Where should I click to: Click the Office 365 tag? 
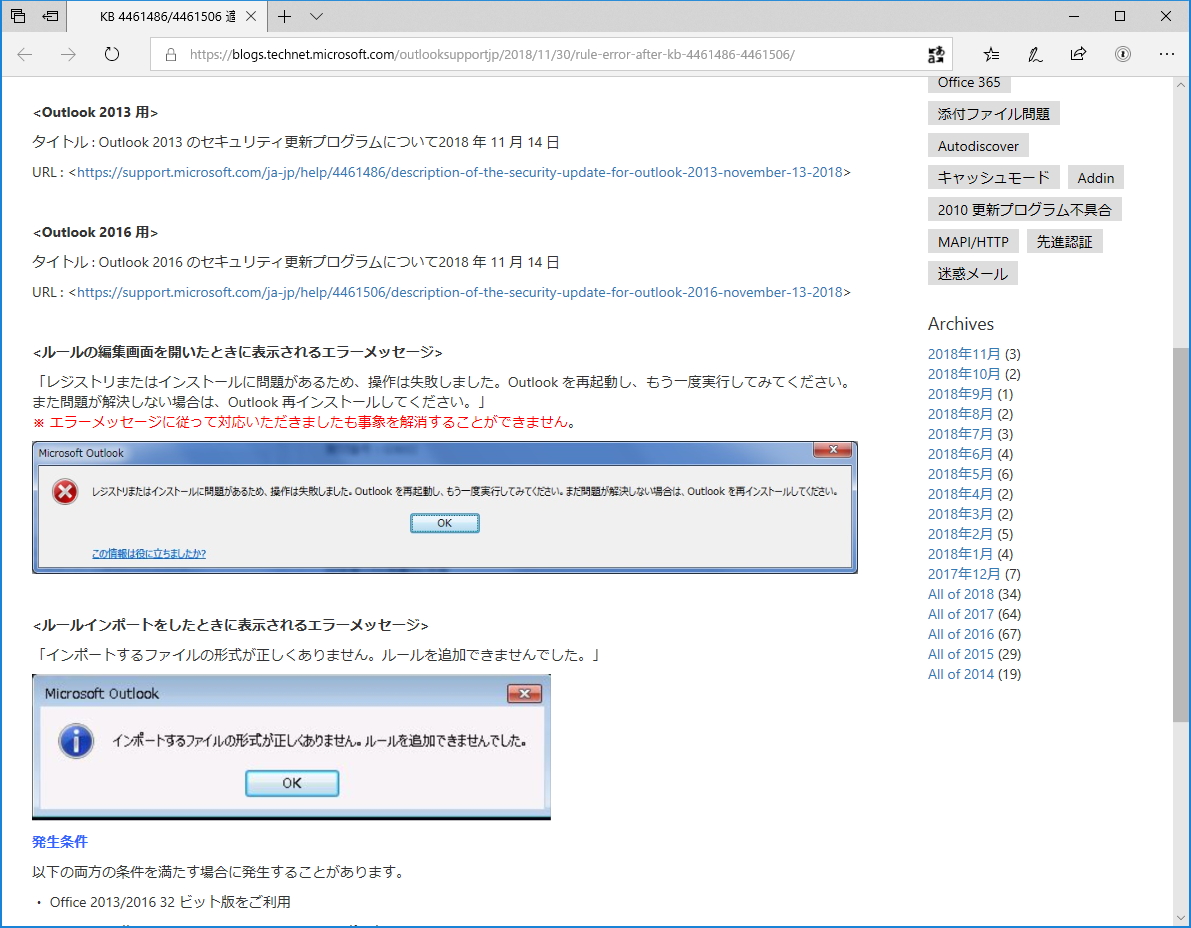(967, 84)
